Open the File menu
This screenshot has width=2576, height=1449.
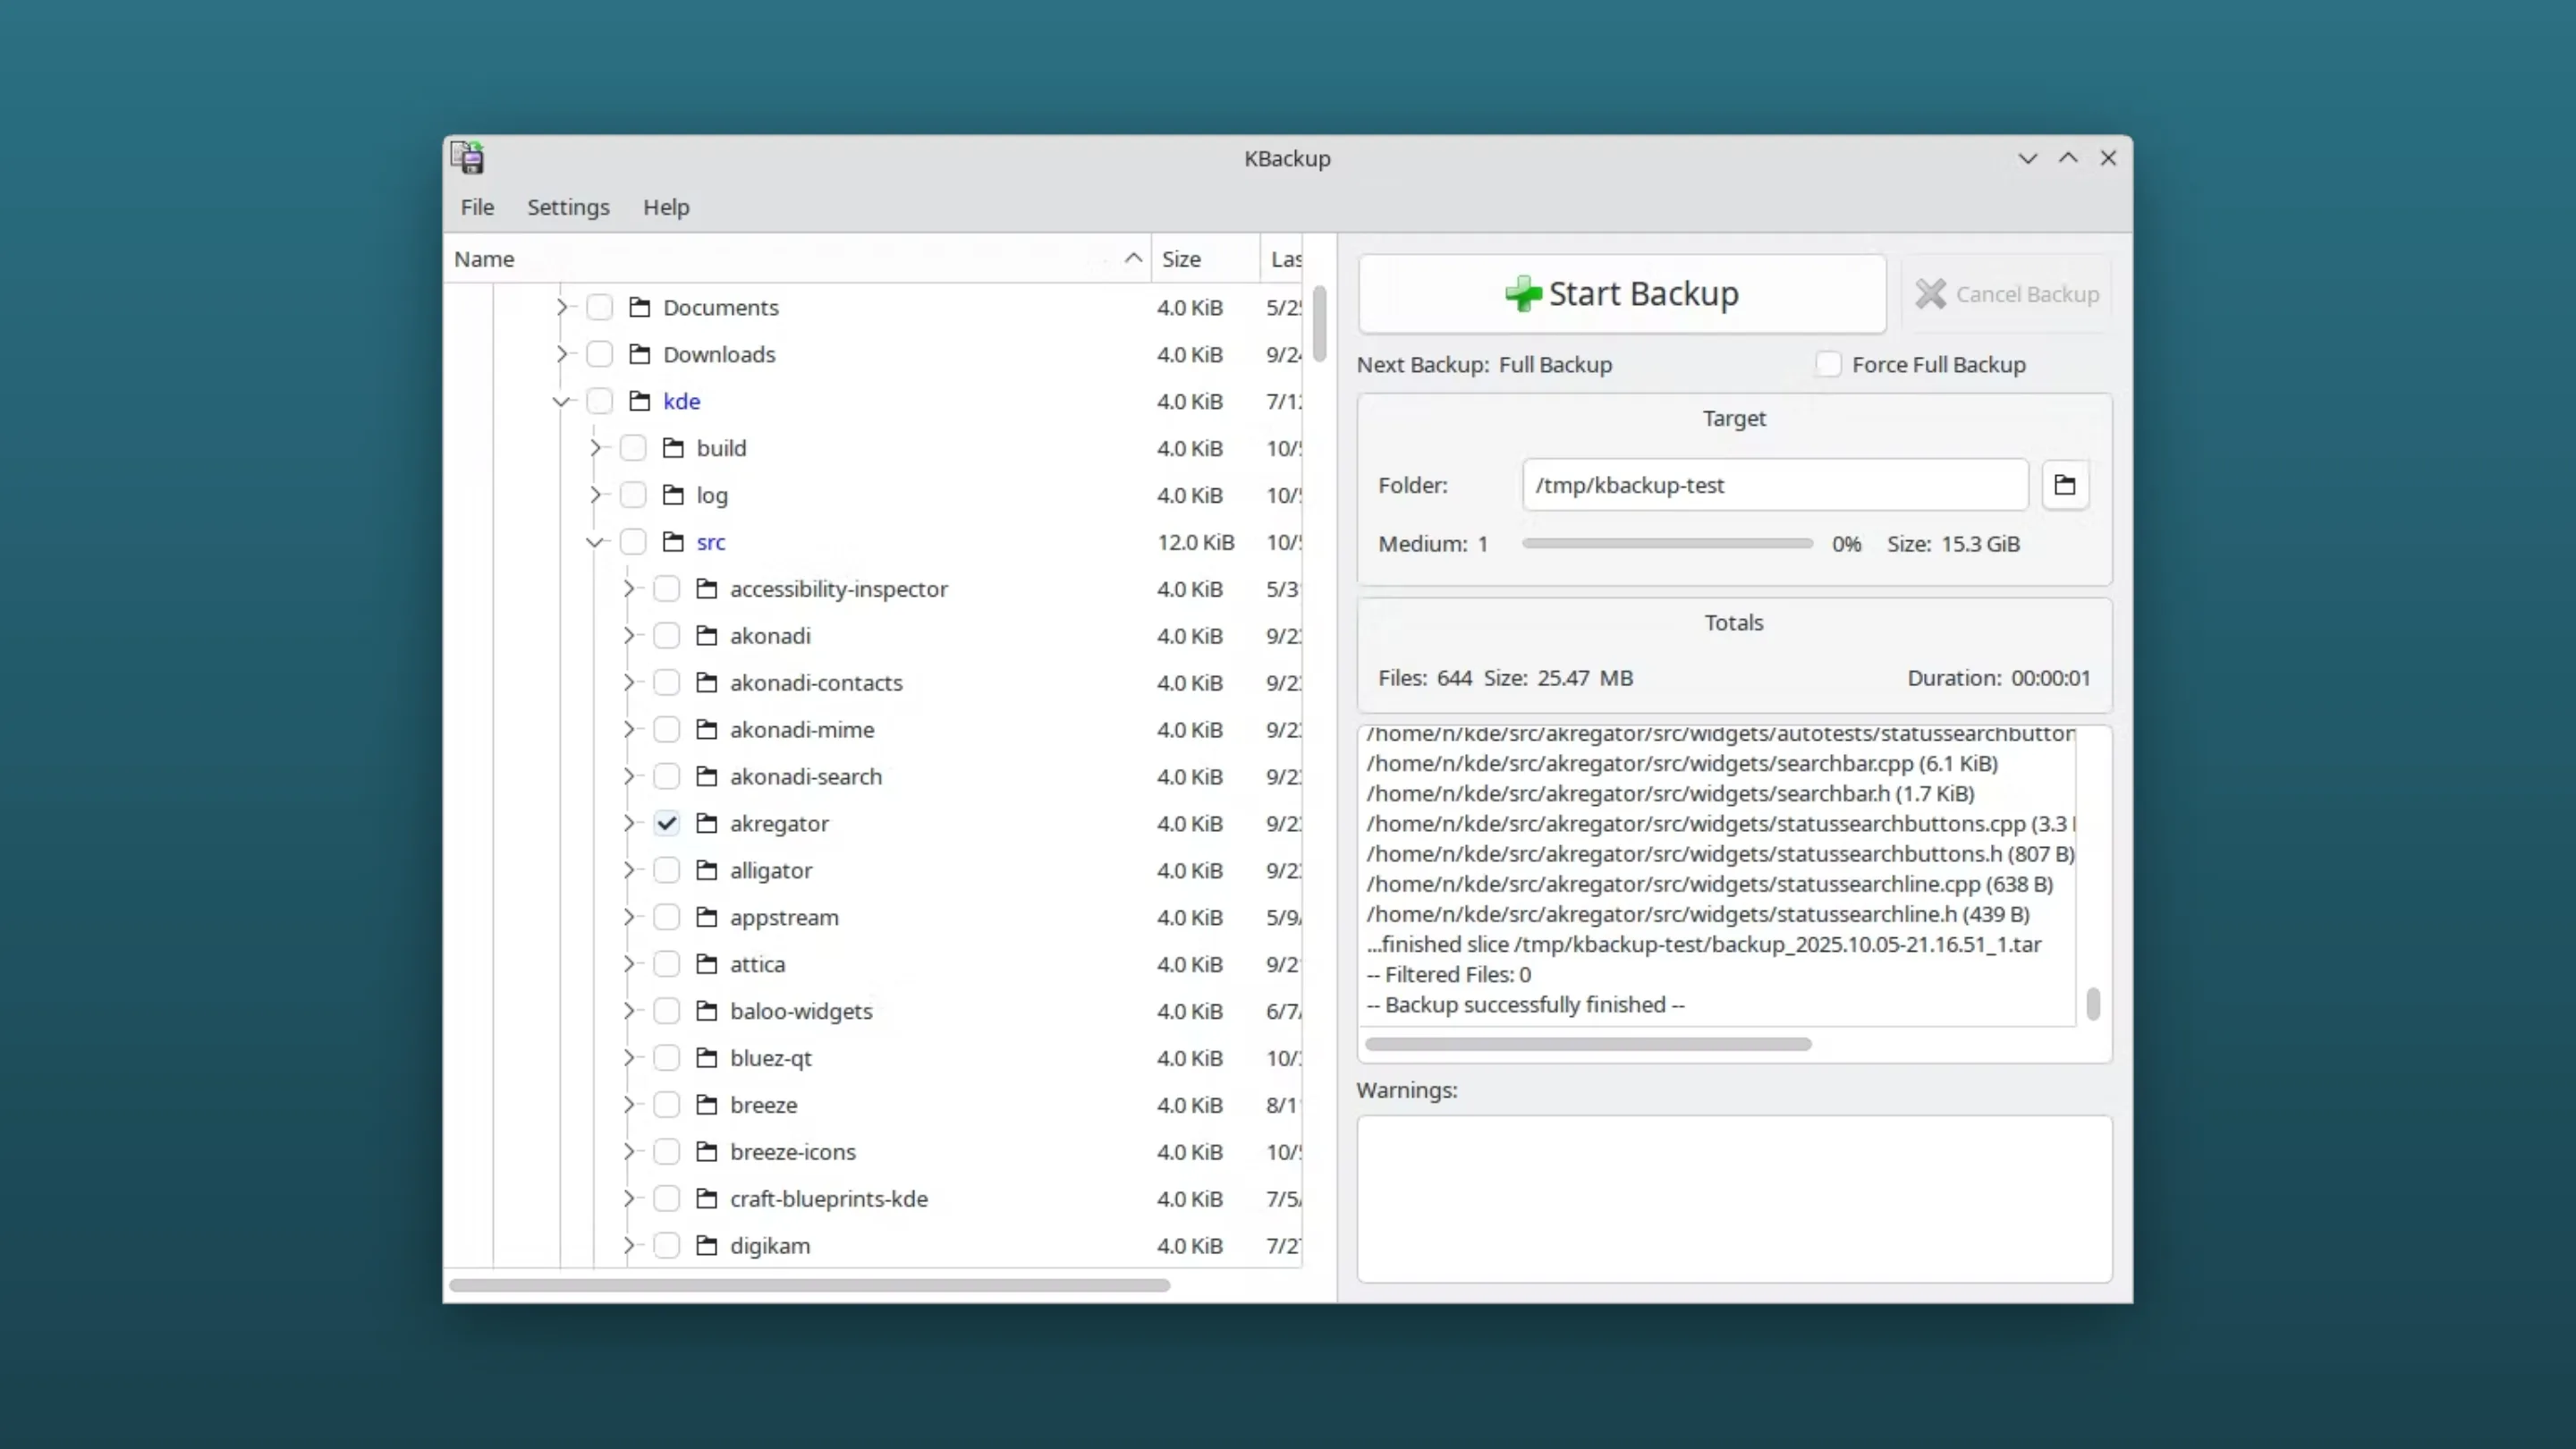click(x=477, y=207)
